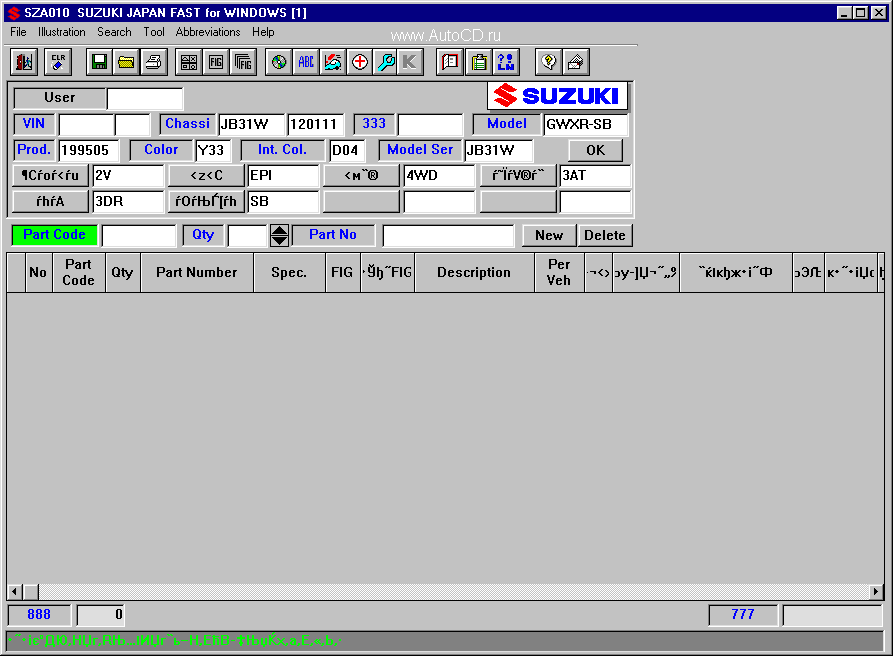Click the four-panel grid toolbar icon
Viewport: 893px width, 656px height.
(x=189, y=62)
